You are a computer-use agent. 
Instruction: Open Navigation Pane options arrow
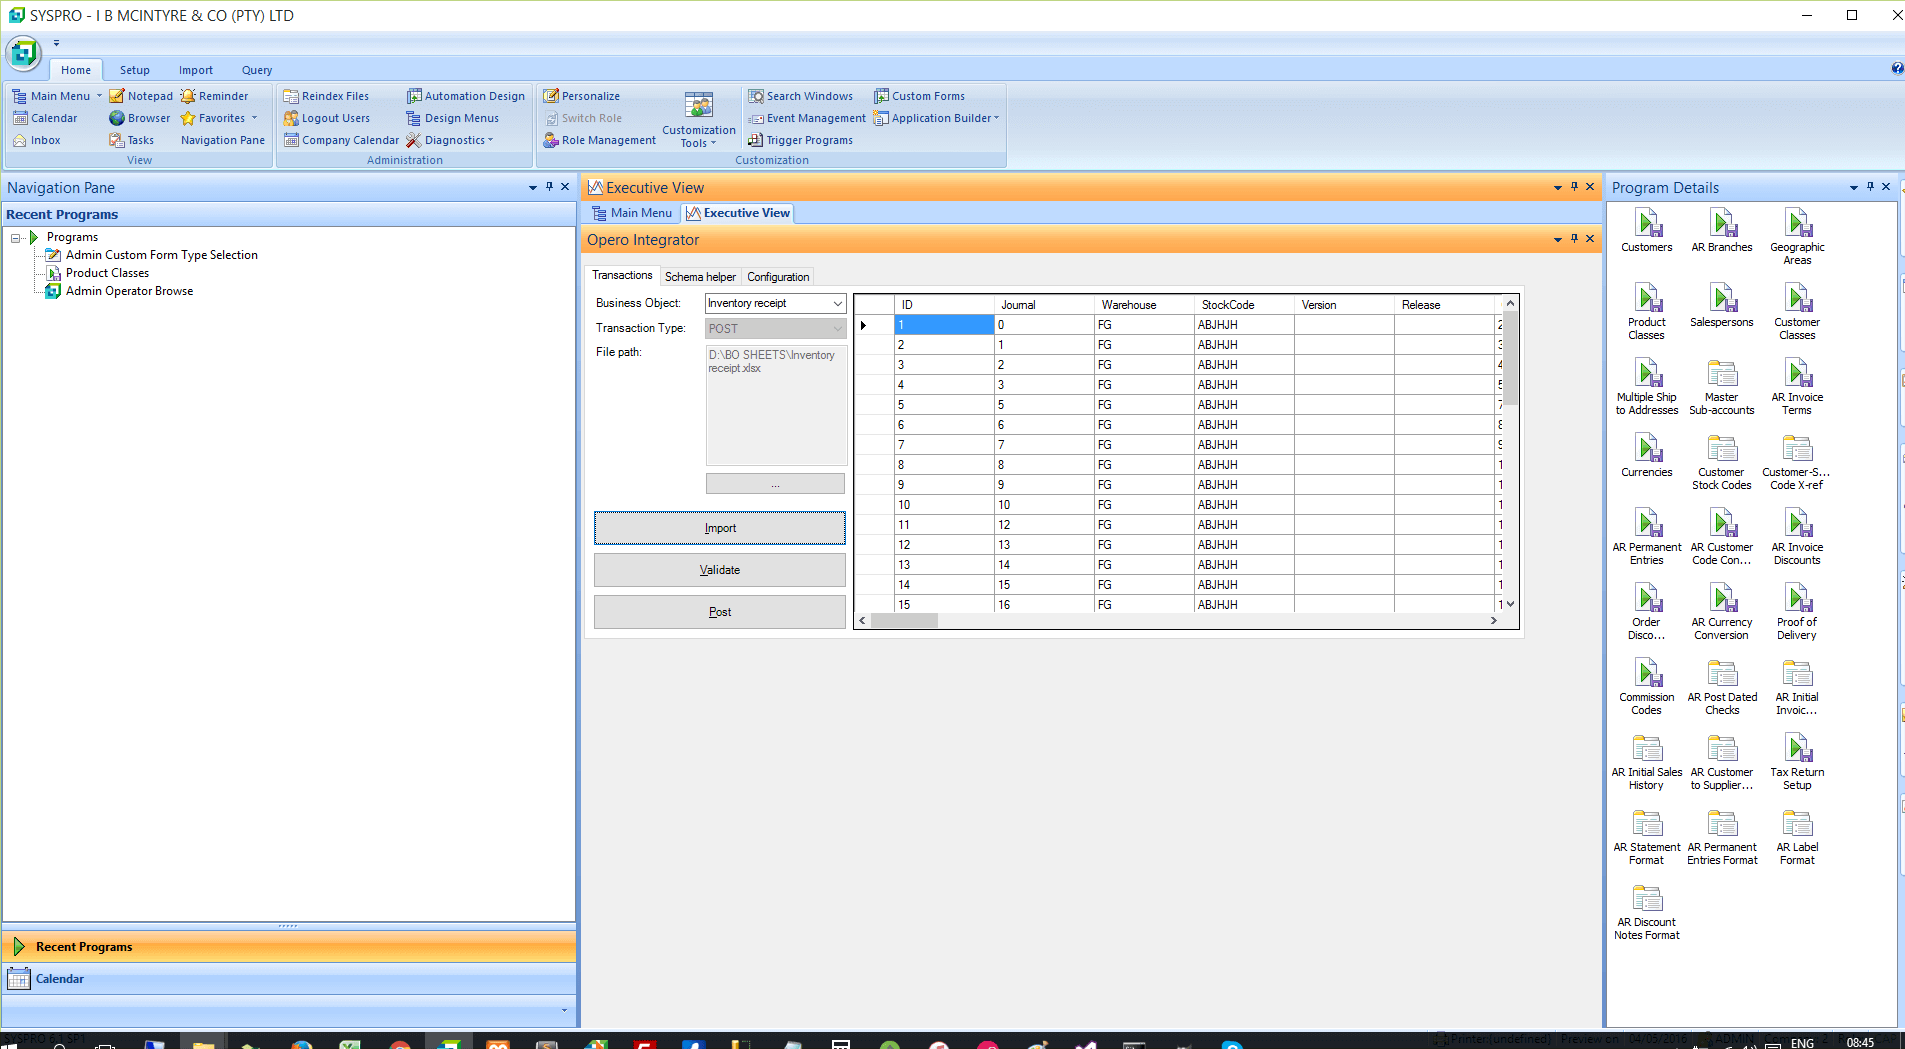[532, 188]
